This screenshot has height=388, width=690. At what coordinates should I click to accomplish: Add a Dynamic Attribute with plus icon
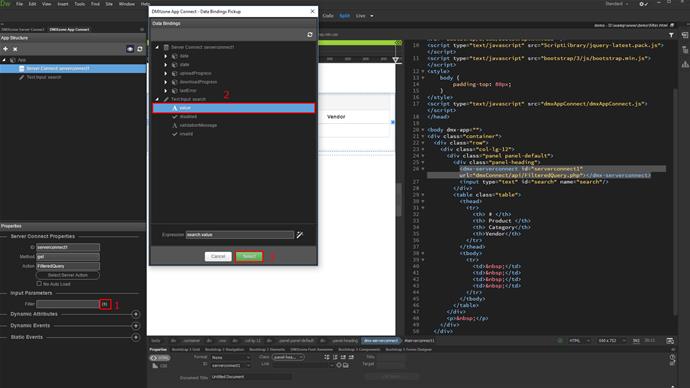click(136, 314)
